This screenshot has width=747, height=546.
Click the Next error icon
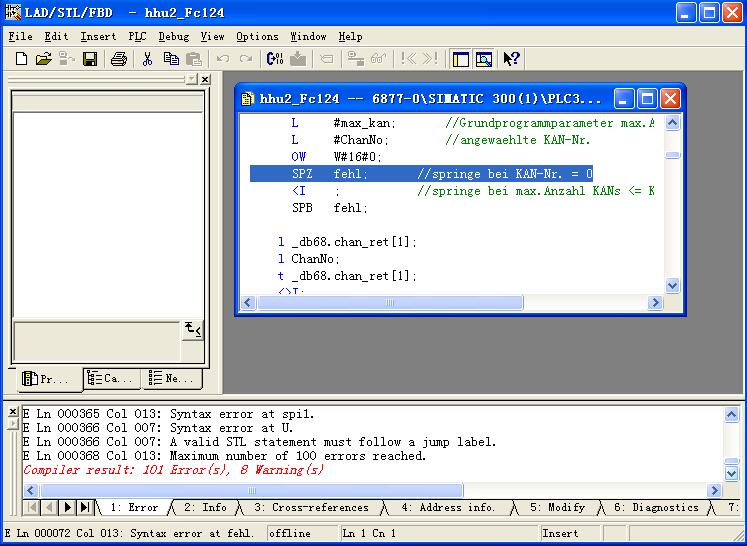(431, 59)
